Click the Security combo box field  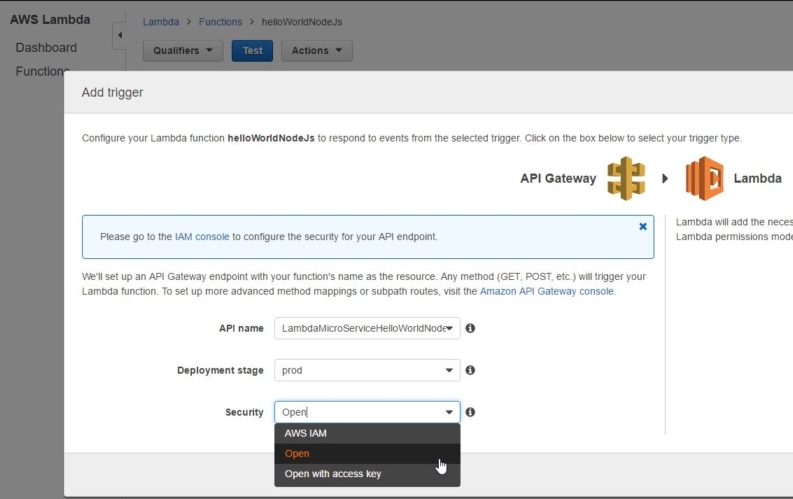point(367,412)
